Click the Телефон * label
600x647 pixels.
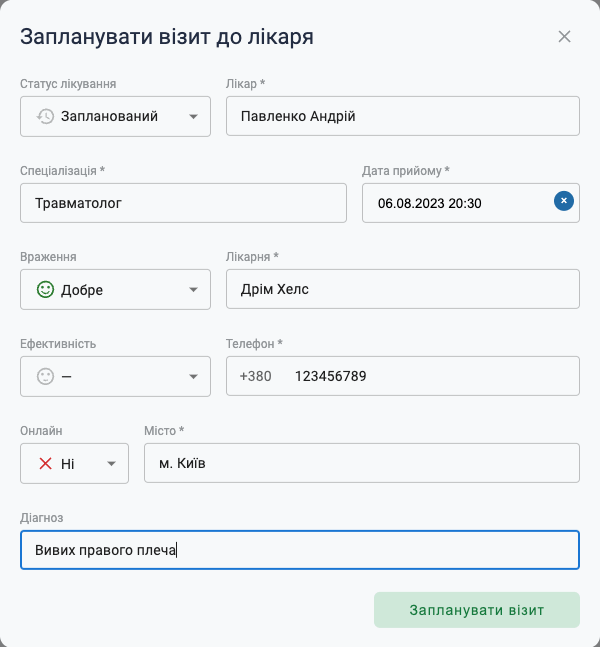click(x=254, y=344)
